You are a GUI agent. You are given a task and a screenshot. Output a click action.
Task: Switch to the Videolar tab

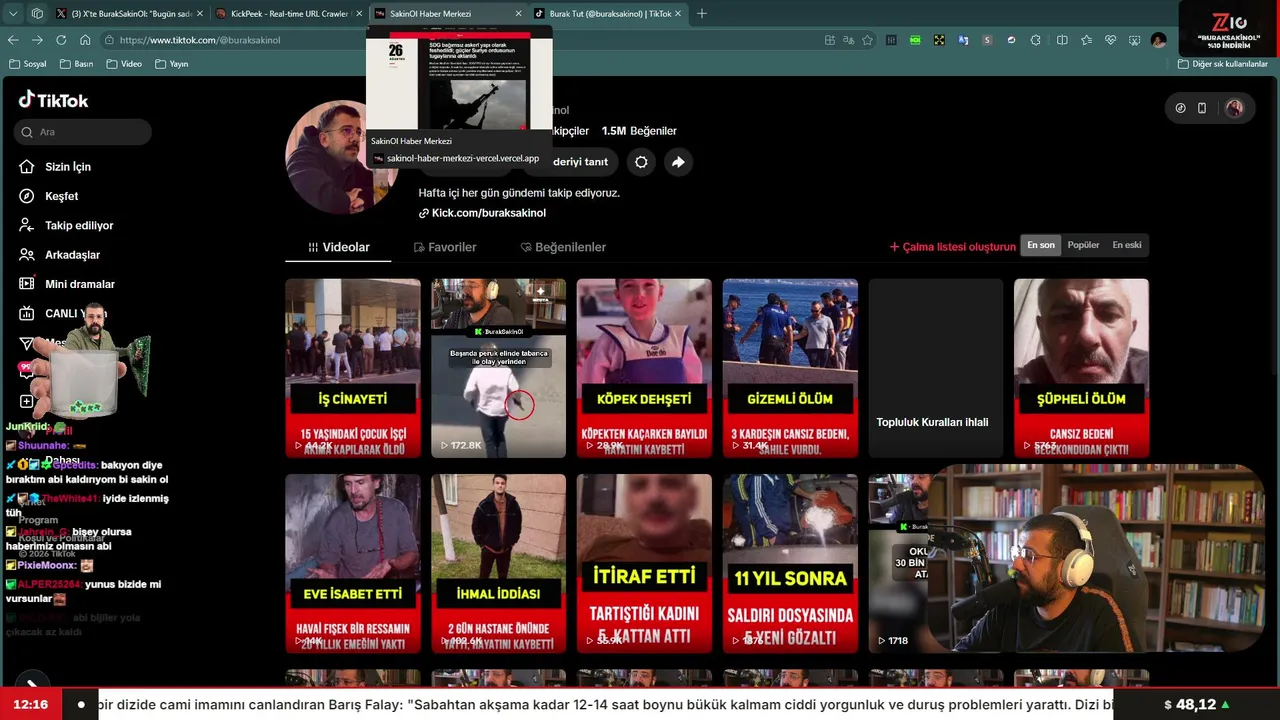(338, 247)
